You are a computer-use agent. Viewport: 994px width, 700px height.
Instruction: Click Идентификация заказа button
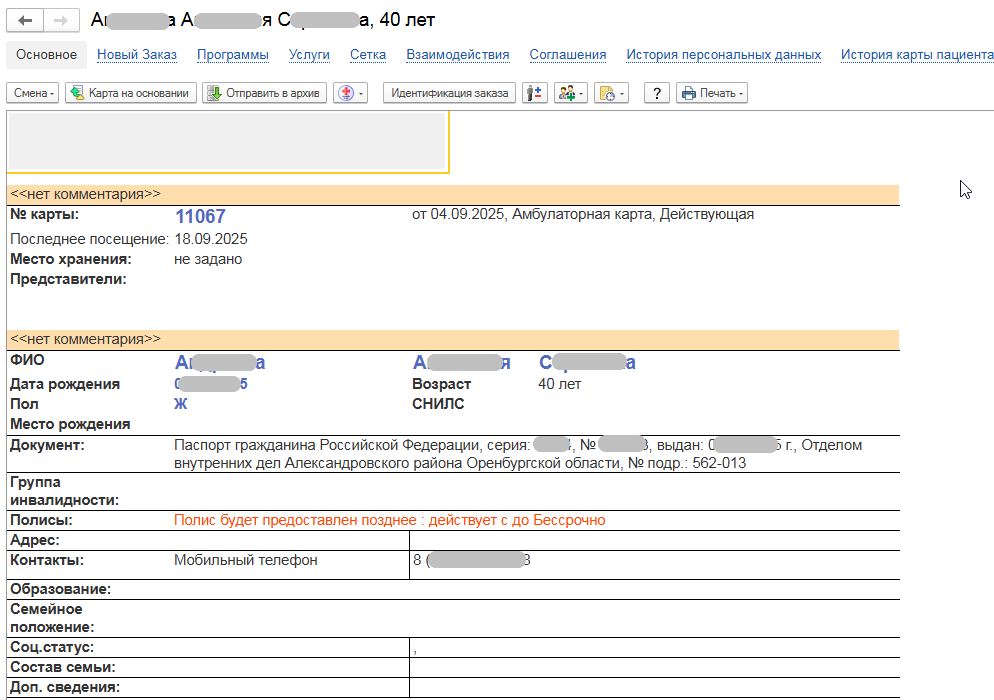449,93
